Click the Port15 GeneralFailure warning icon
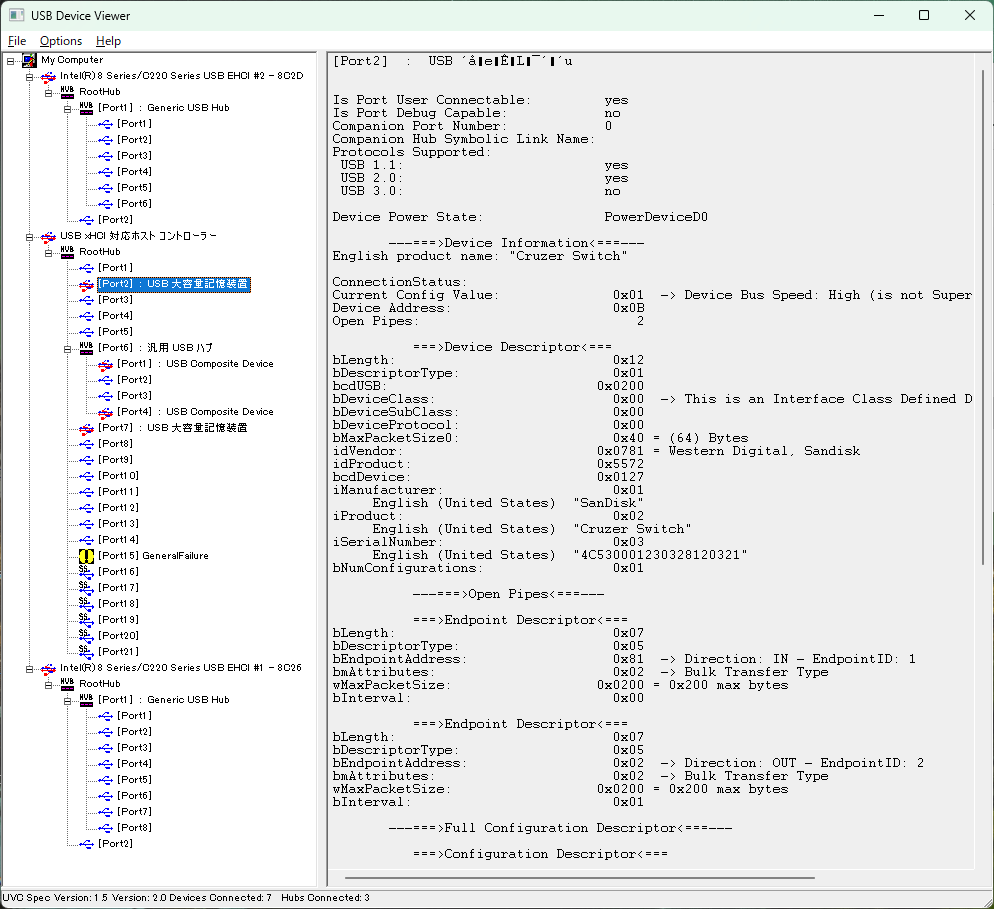 86,555
